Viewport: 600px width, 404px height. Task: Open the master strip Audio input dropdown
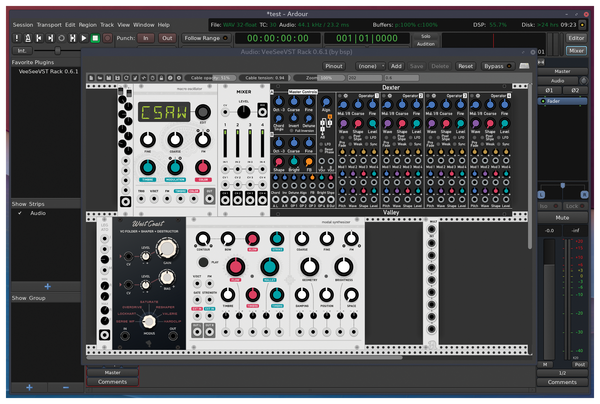(558, 81)
